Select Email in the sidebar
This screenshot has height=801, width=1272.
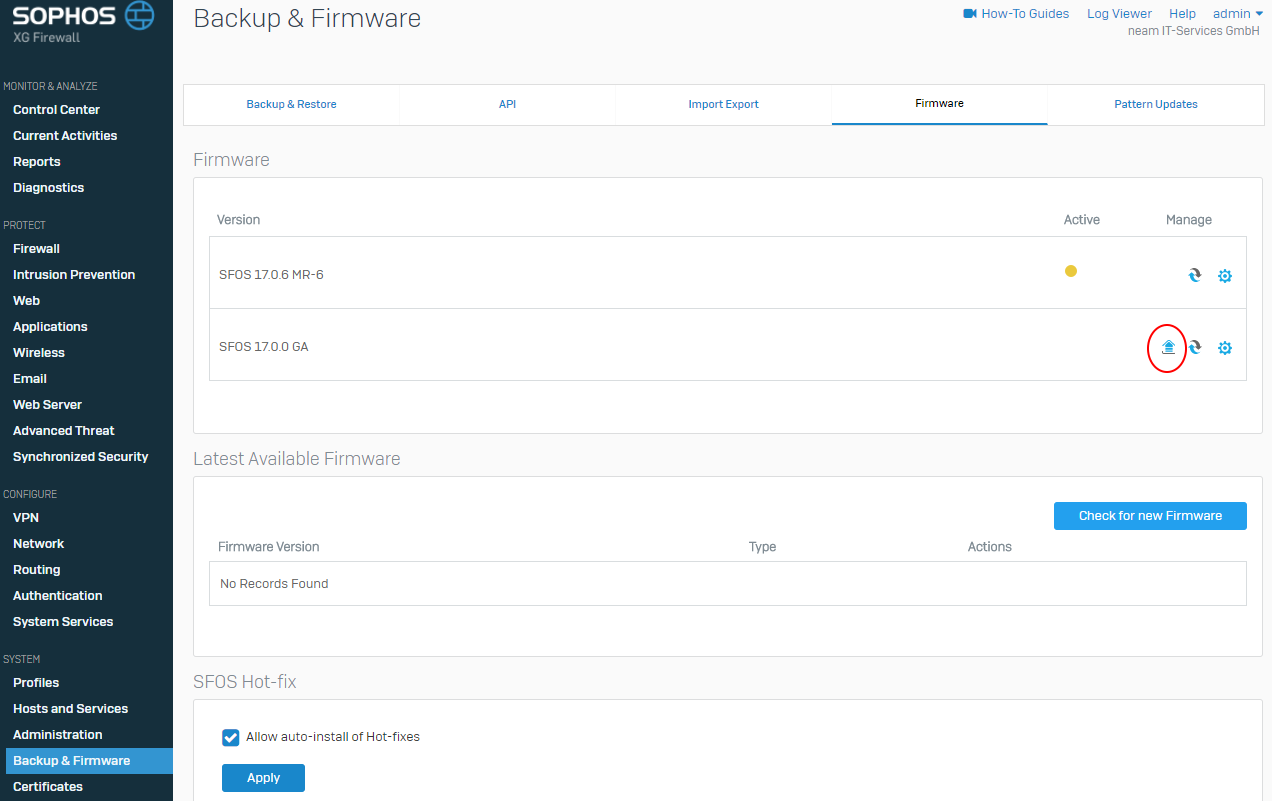coord(30,379)
